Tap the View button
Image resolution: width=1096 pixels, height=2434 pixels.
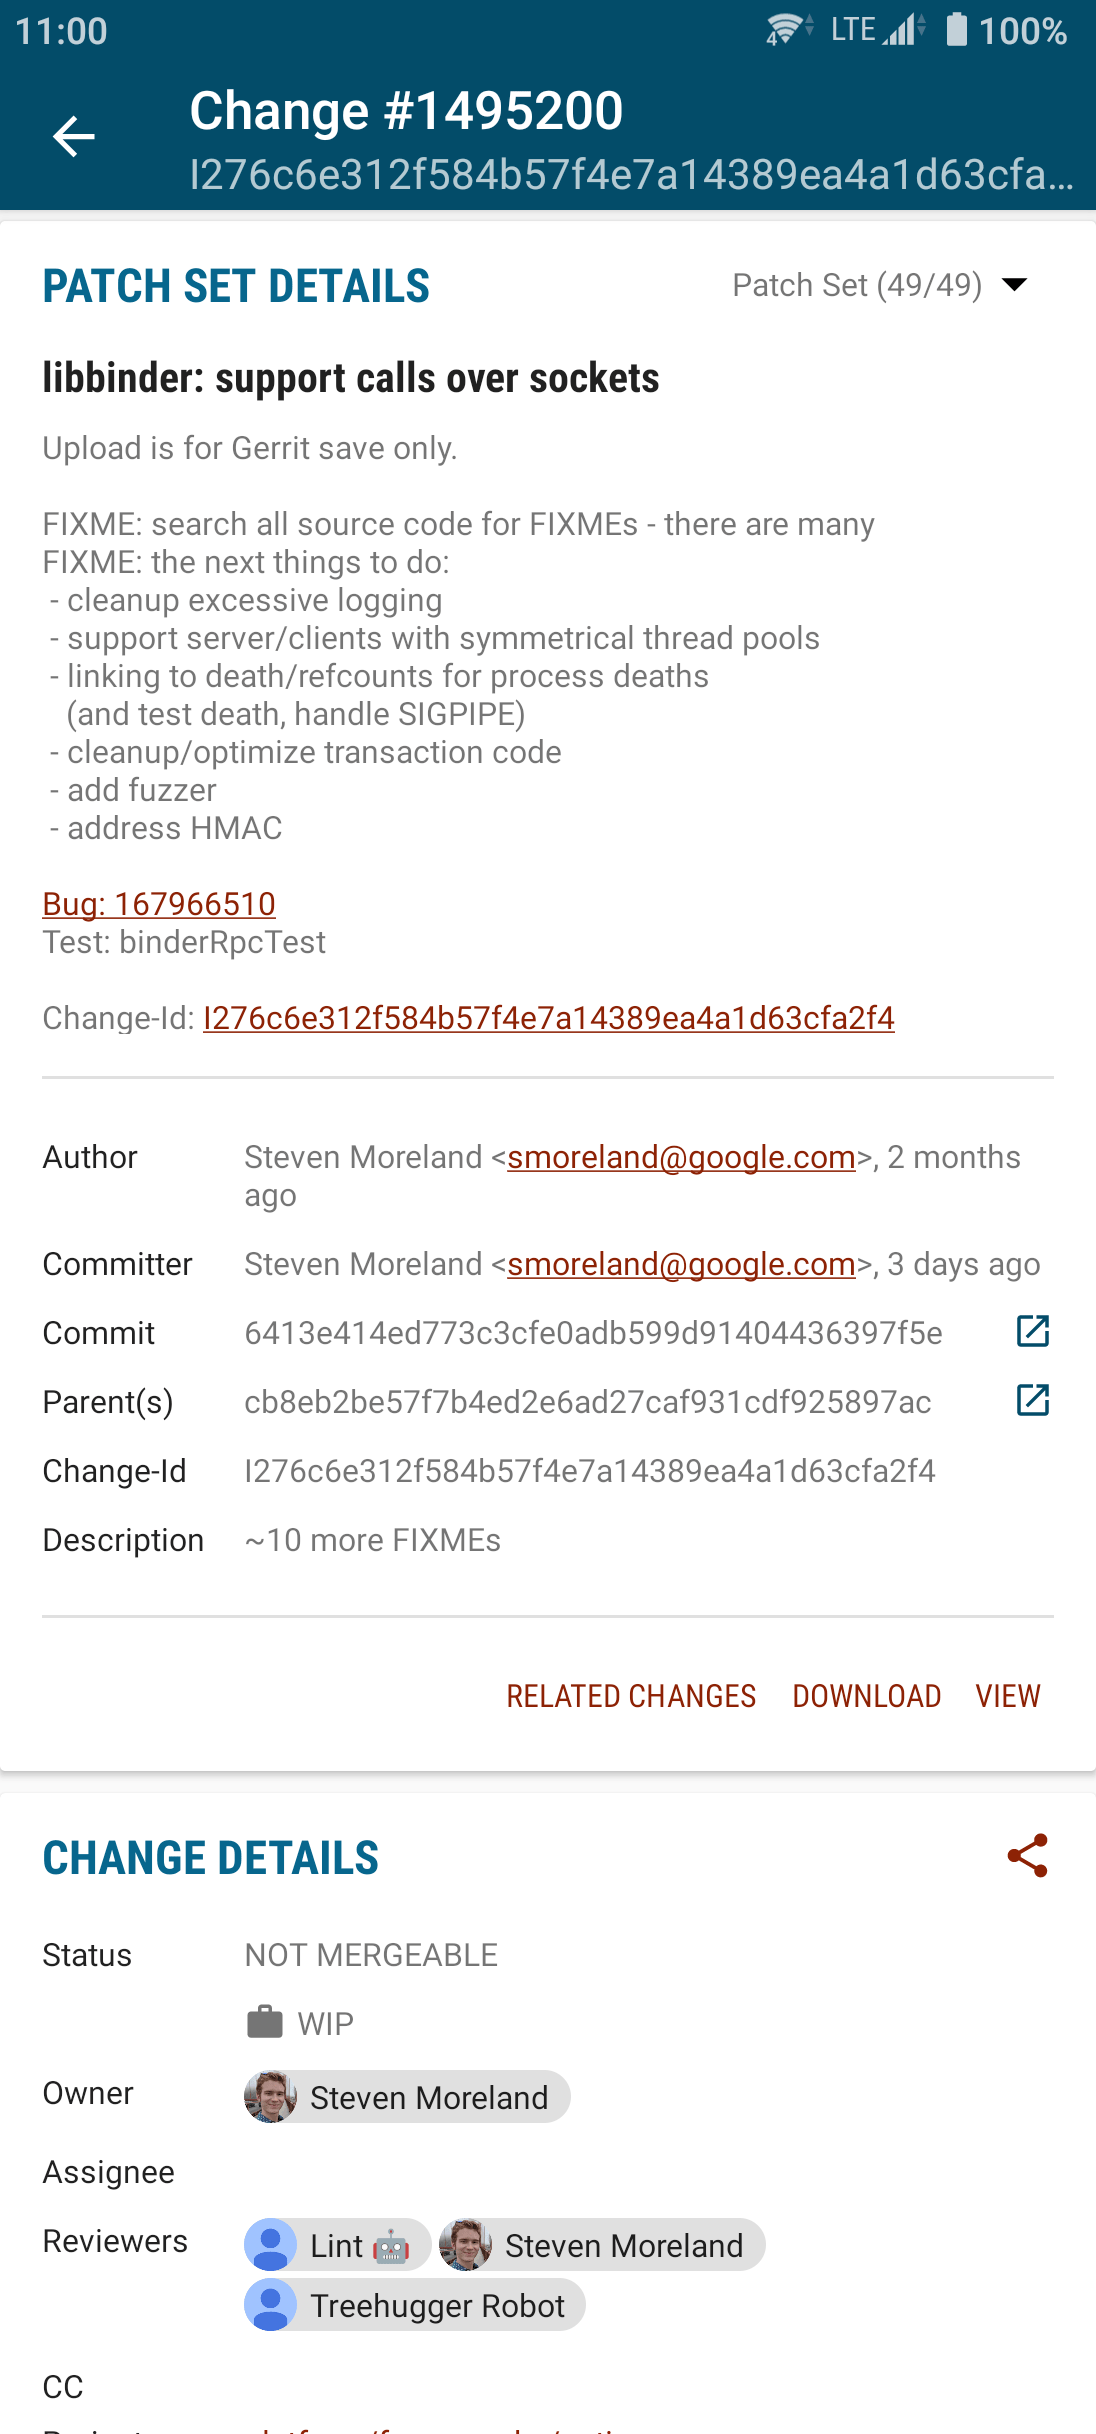point(1008,1696)
